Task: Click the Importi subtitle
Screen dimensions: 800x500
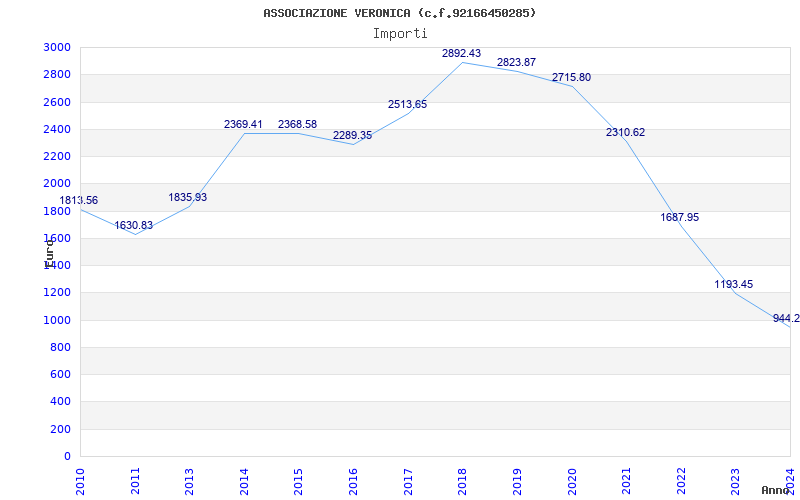Action: point(400,34)
